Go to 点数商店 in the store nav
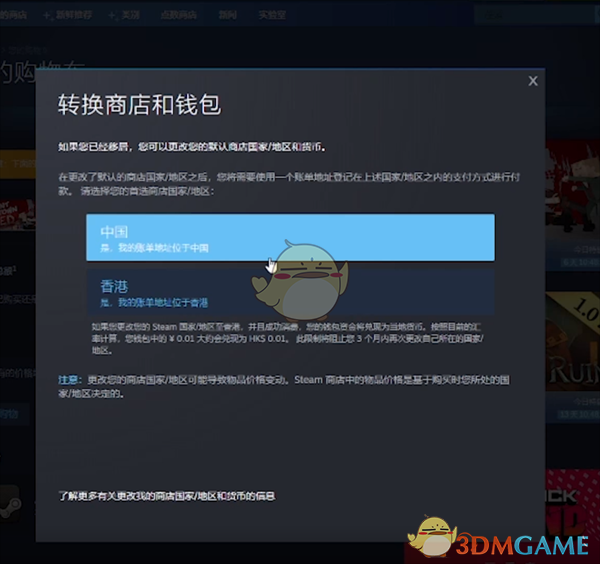Image resolution: width=600 pixels, height=564 pixels. [179, 15]
